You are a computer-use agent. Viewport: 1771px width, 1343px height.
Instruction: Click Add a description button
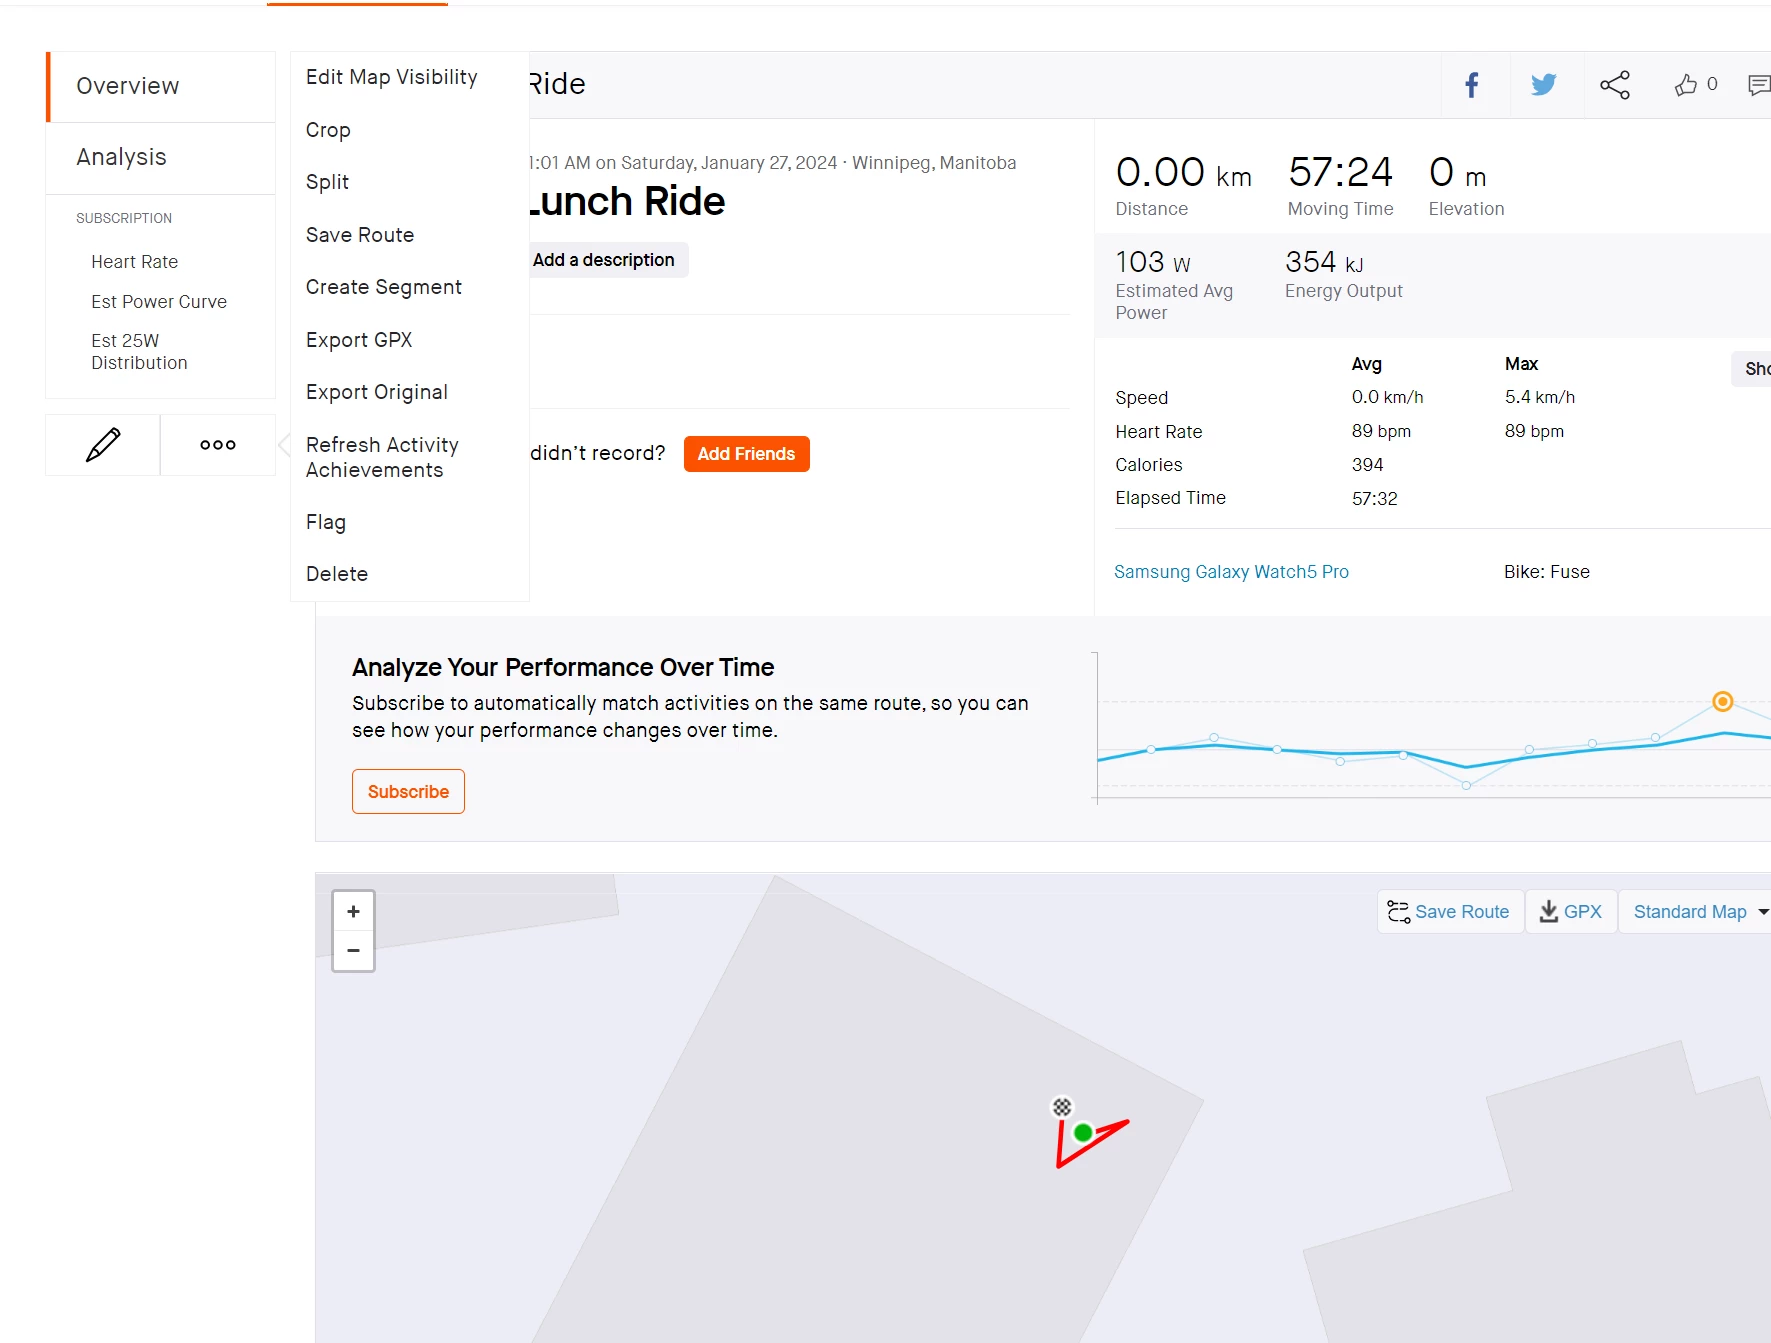pos(604,260)
